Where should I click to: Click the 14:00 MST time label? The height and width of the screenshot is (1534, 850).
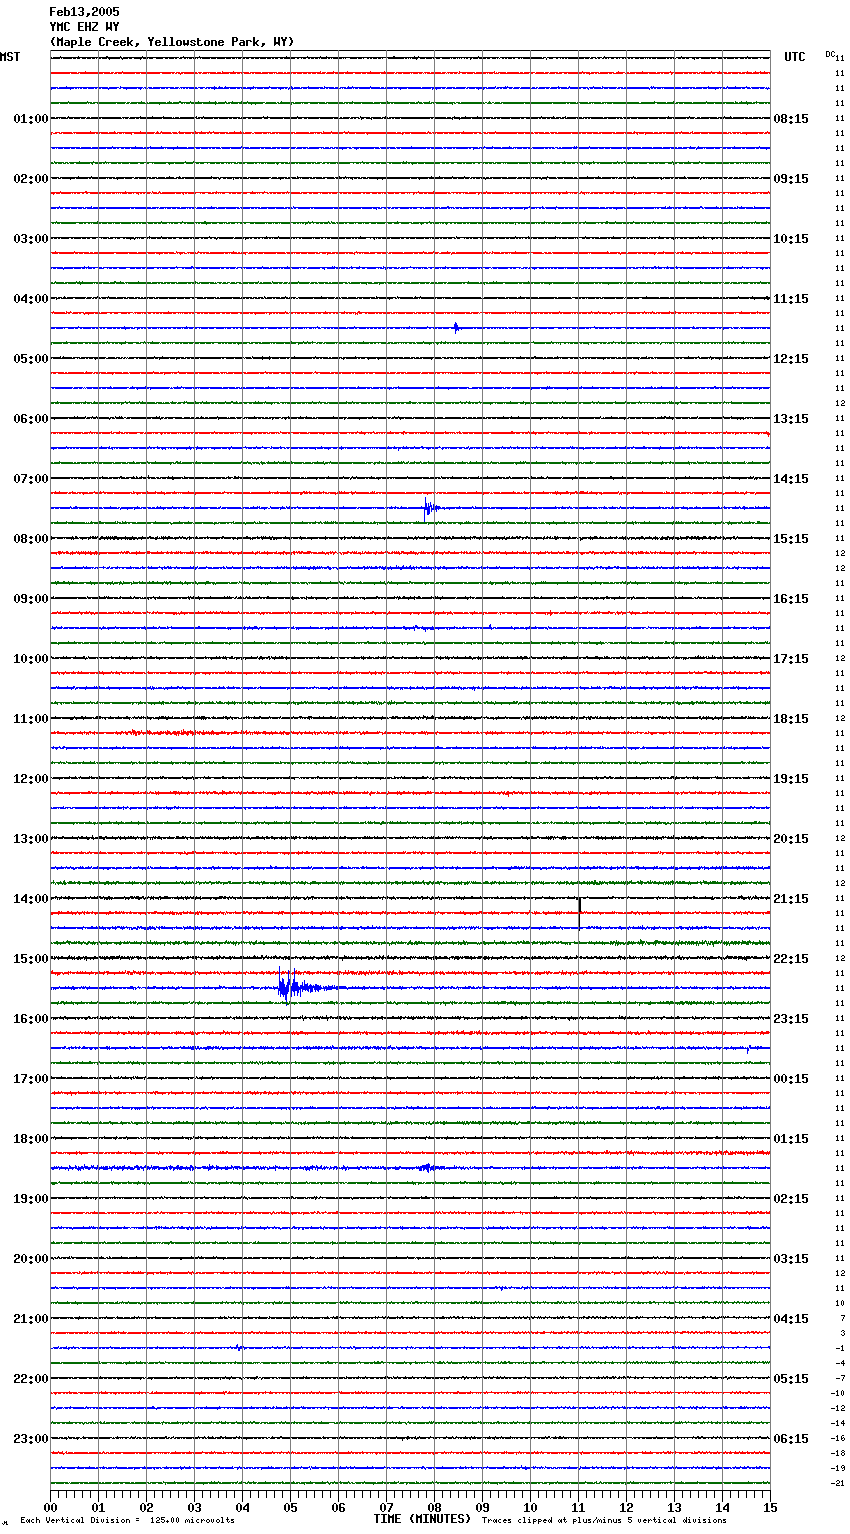coord(31,899)
